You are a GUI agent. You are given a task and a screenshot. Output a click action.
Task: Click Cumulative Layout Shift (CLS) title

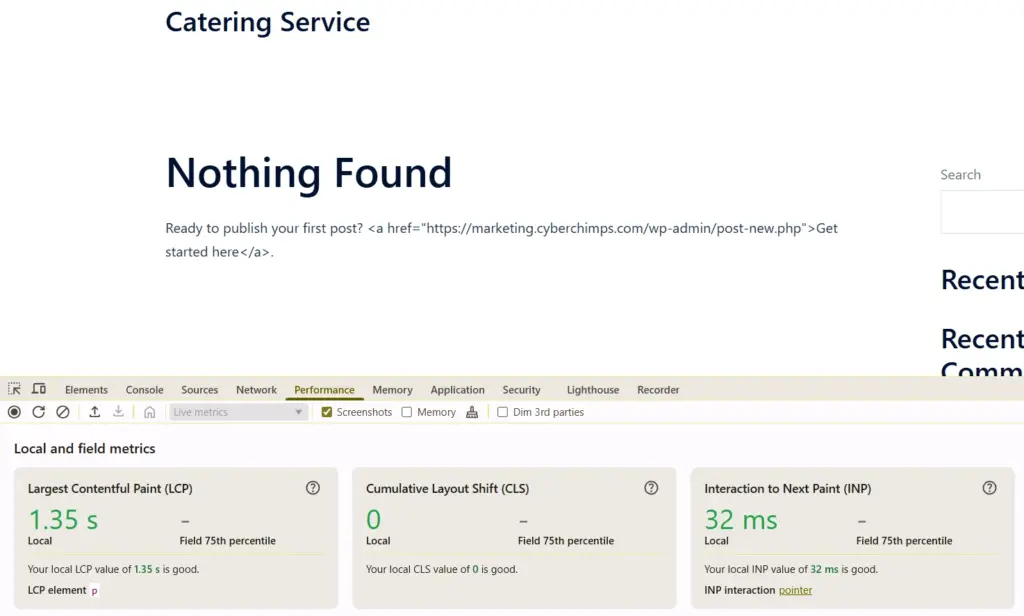pos(447,489)
